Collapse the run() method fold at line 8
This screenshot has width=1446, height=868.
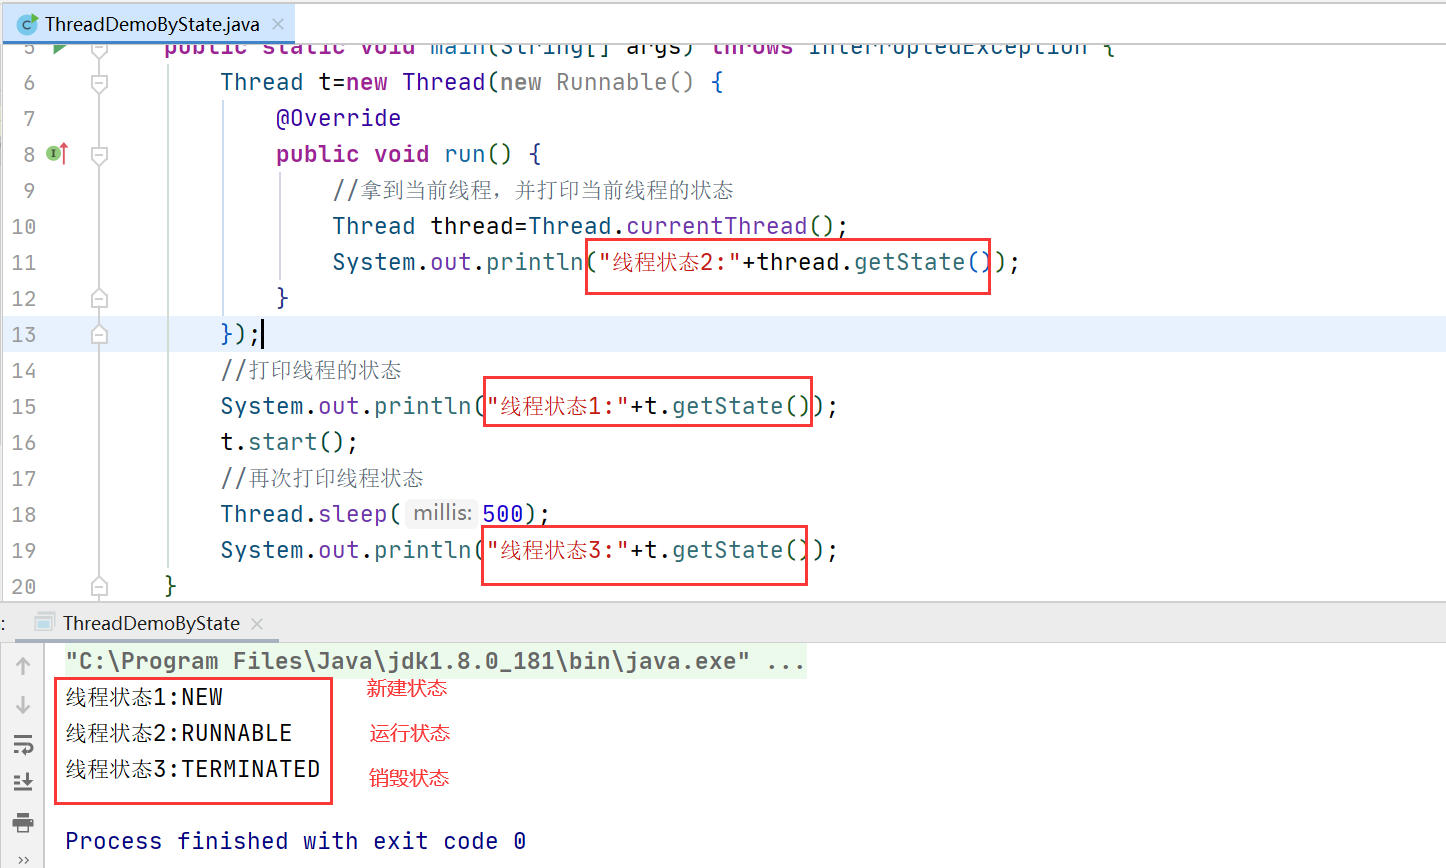click(x=99, y=155)
